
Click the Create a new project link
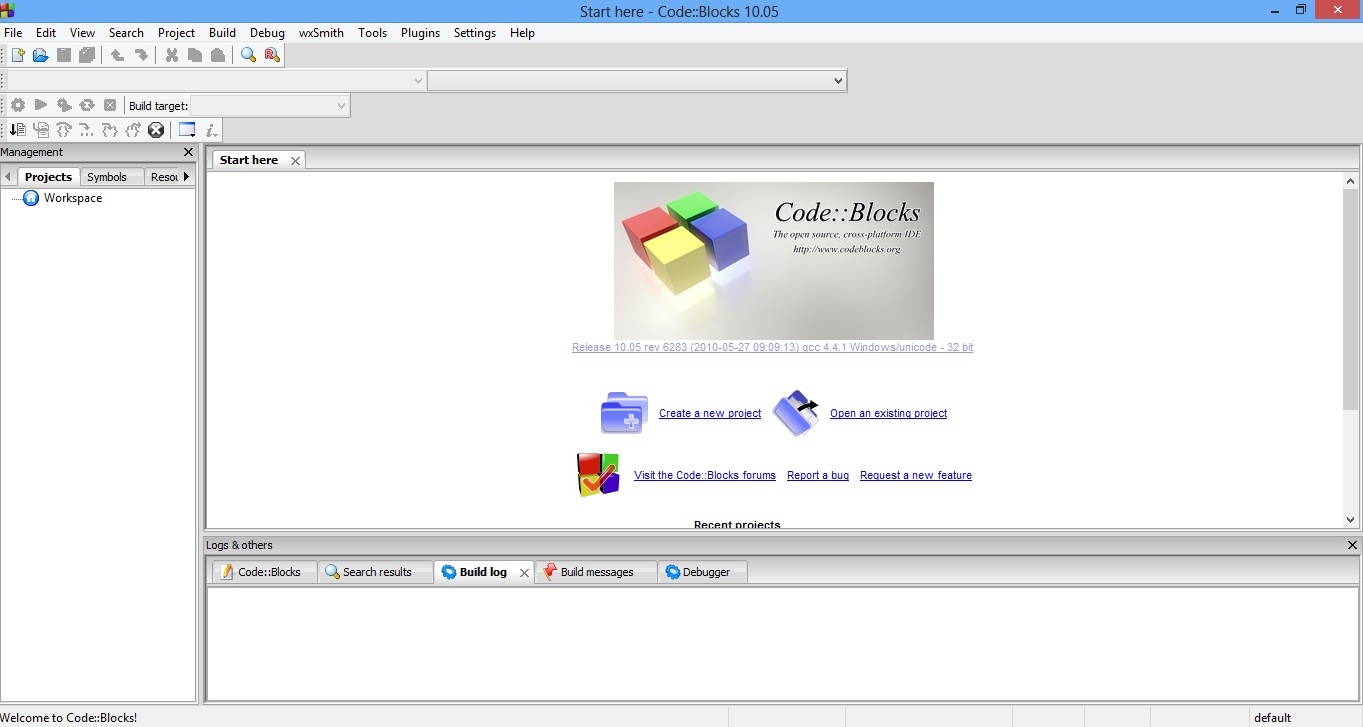[710, 413]
